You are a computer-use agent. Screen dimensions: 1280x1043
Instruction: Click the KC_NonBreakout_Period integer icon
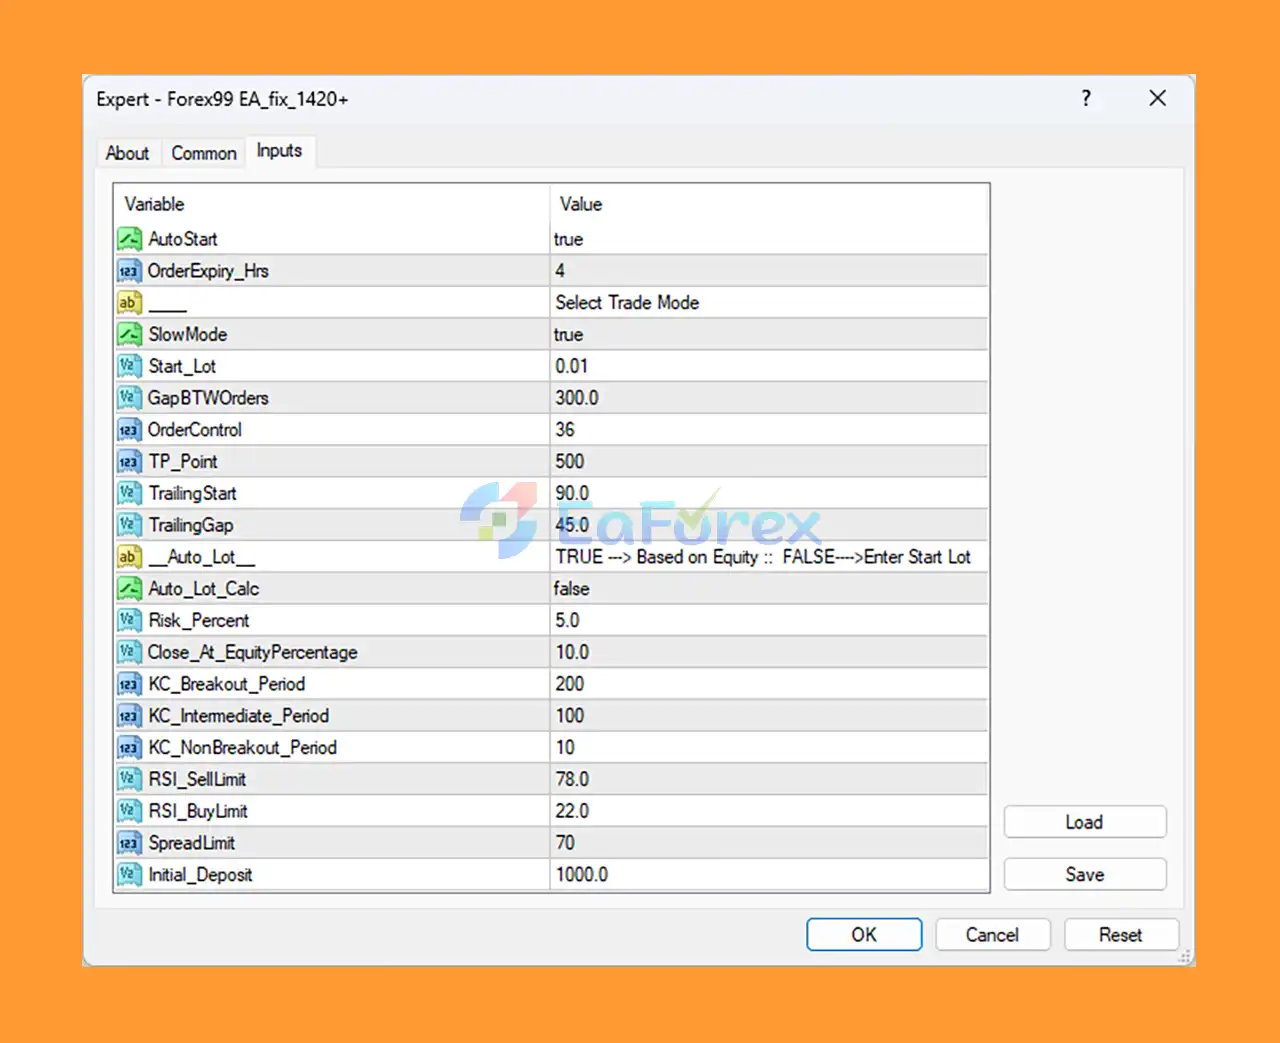click(130, 748)
